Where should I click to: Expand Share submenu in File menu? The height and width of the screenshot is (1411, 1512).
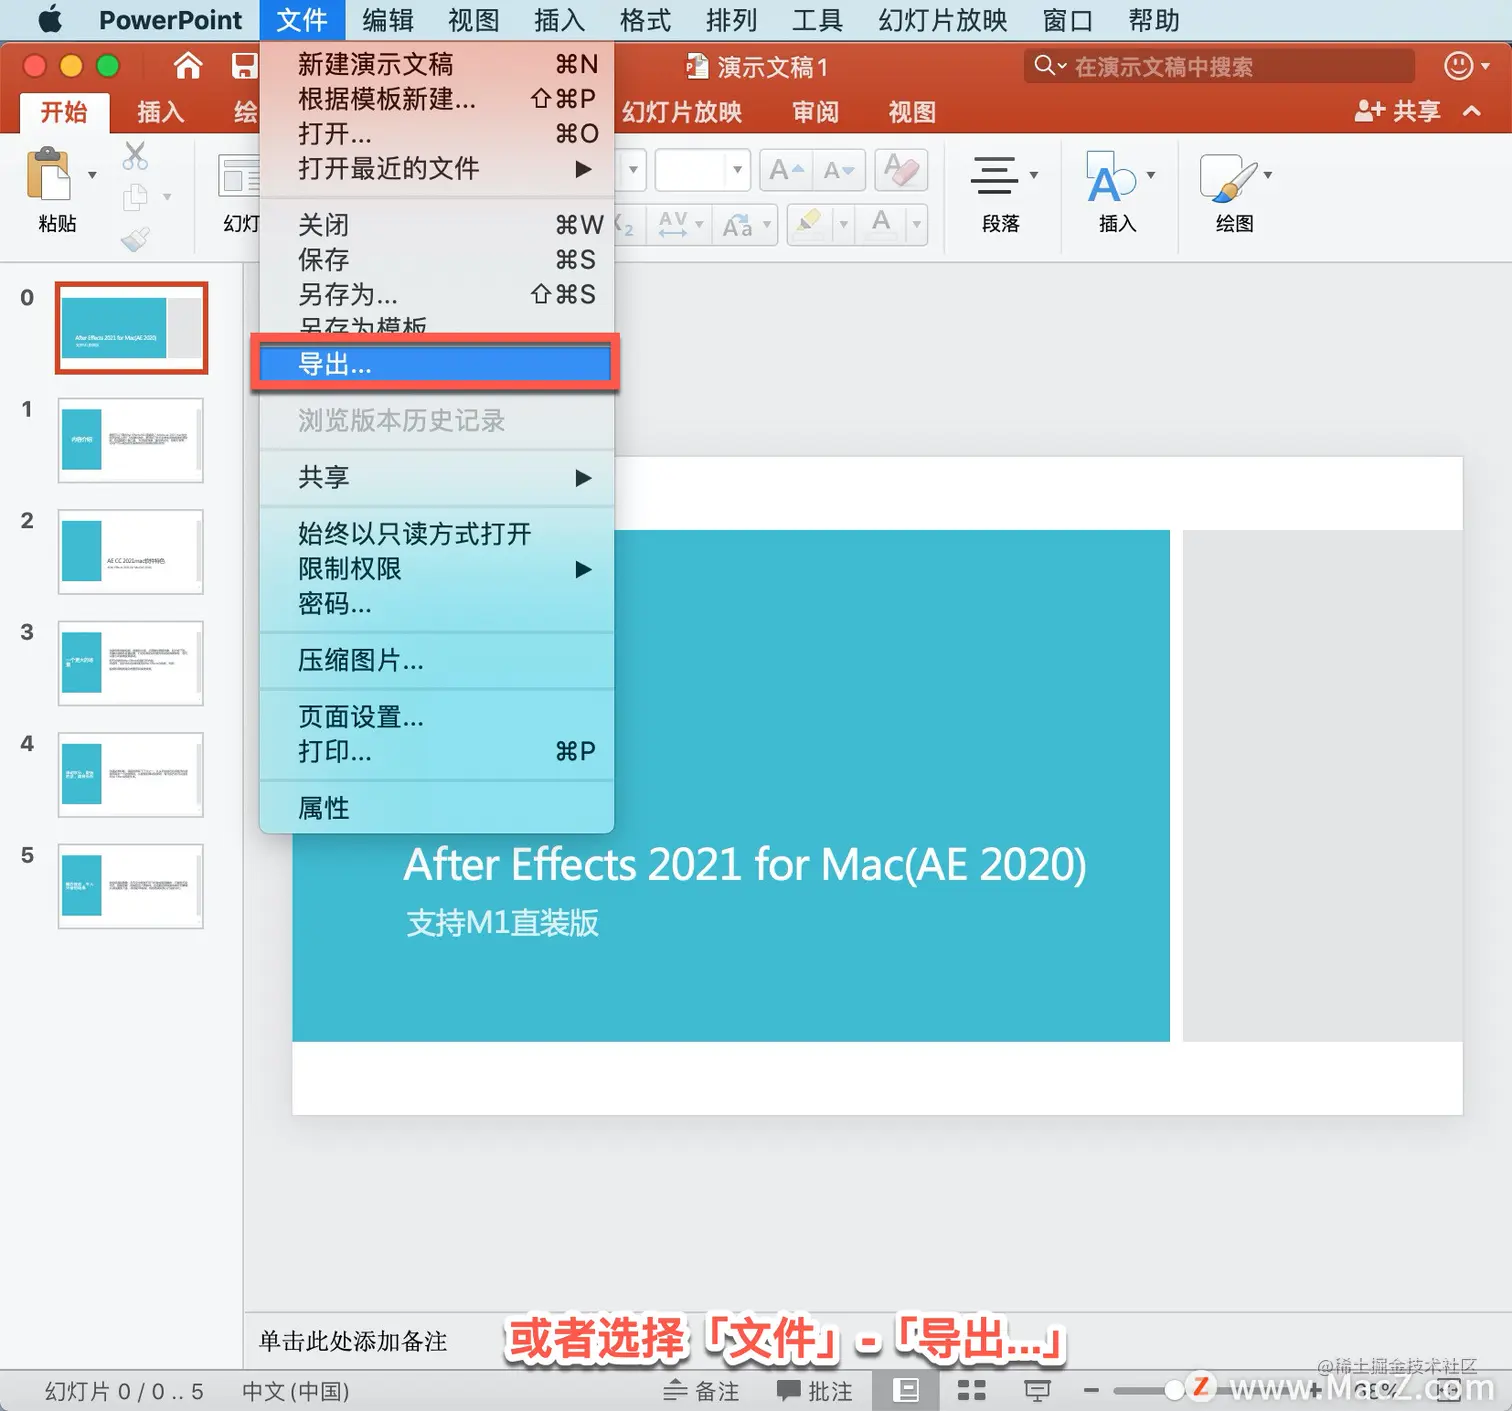click(x=437, y=477)
